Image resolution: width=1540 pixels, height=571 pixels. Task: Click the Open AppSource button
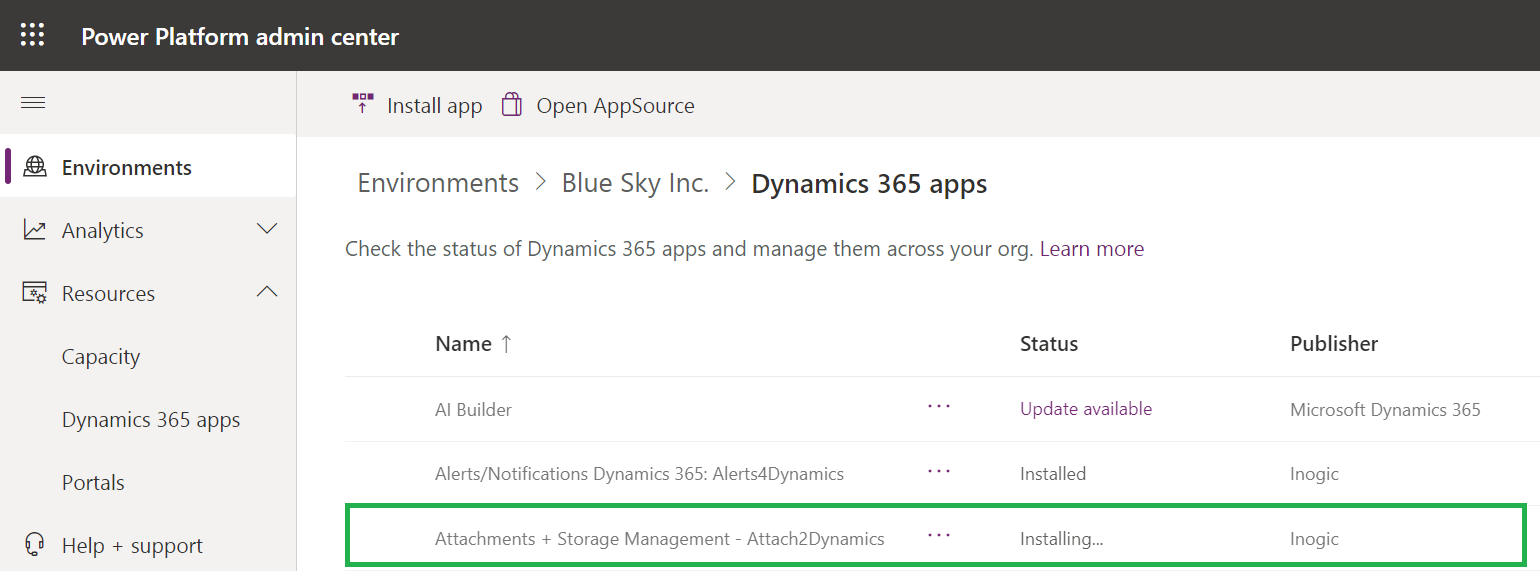coord(597,105)
